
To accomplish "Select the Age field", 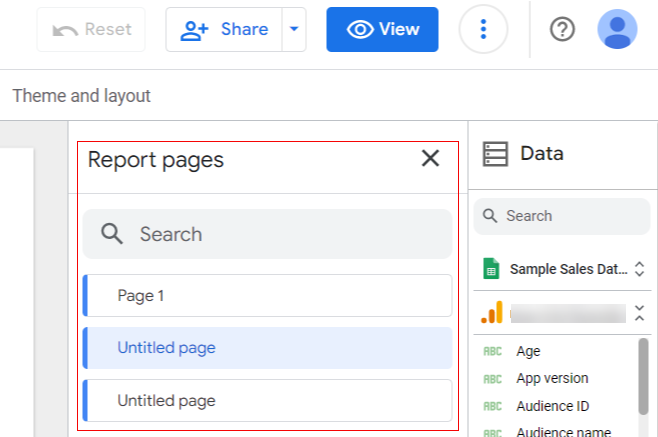I will point(528,351).
